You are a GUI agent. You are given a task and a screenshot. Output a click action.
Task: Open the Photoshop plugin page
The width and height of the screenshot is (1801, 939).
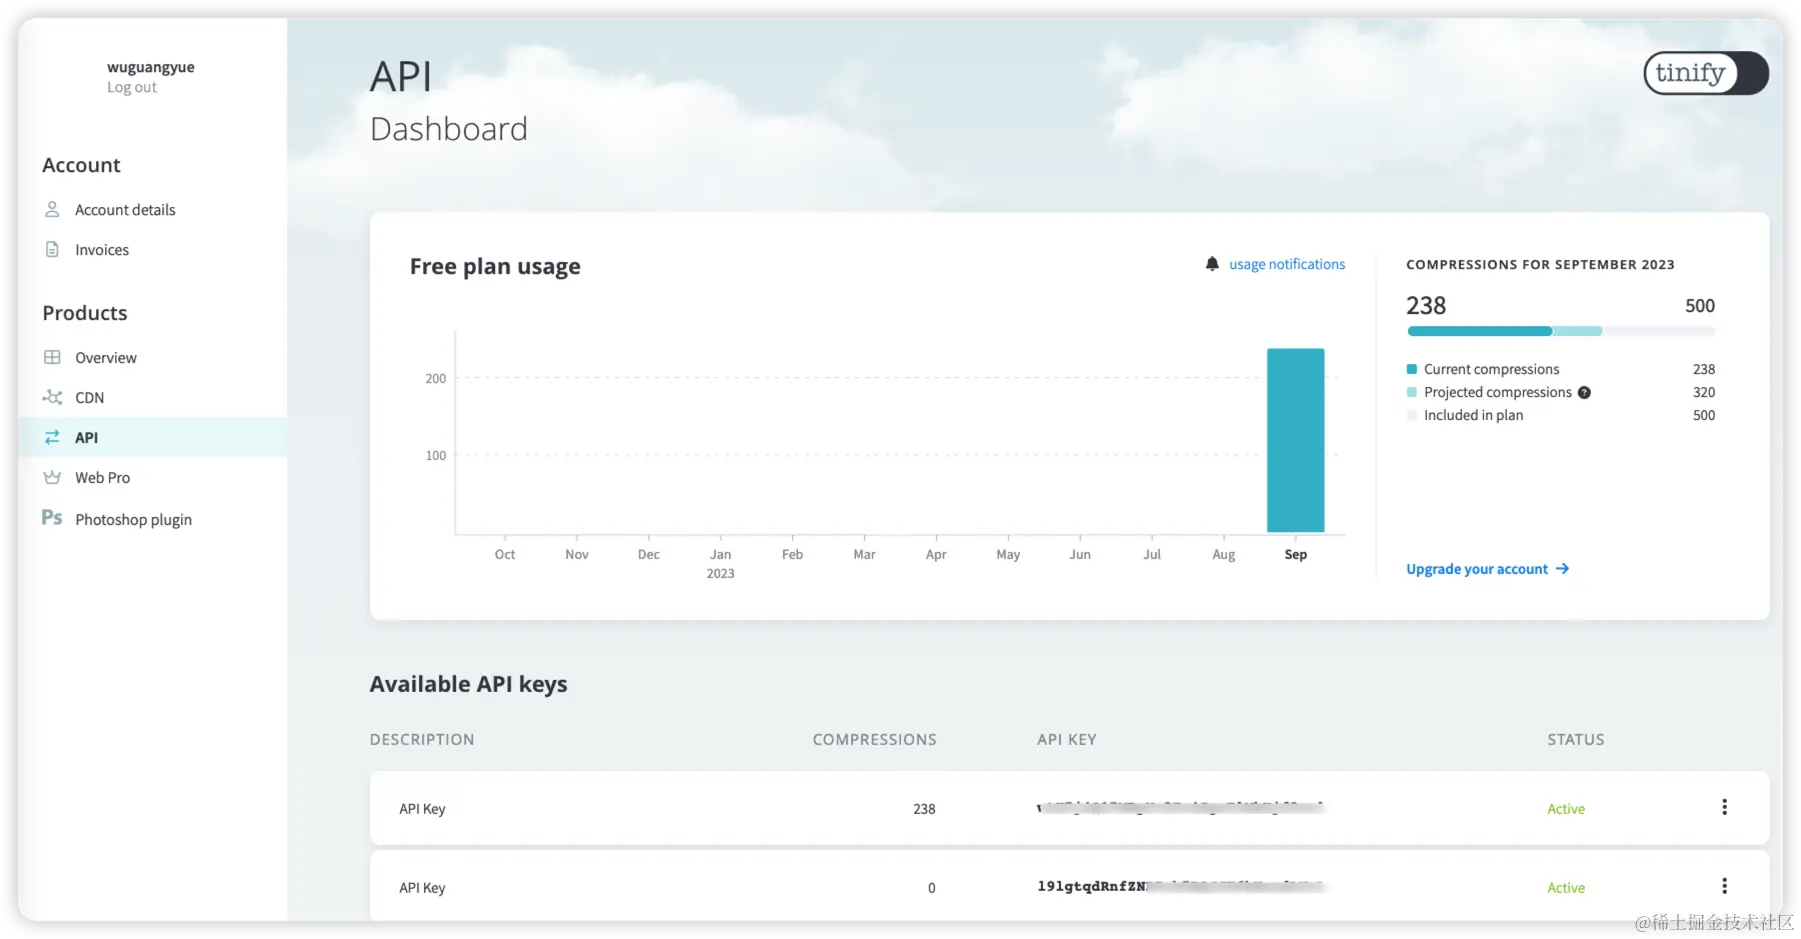(133, 520)
